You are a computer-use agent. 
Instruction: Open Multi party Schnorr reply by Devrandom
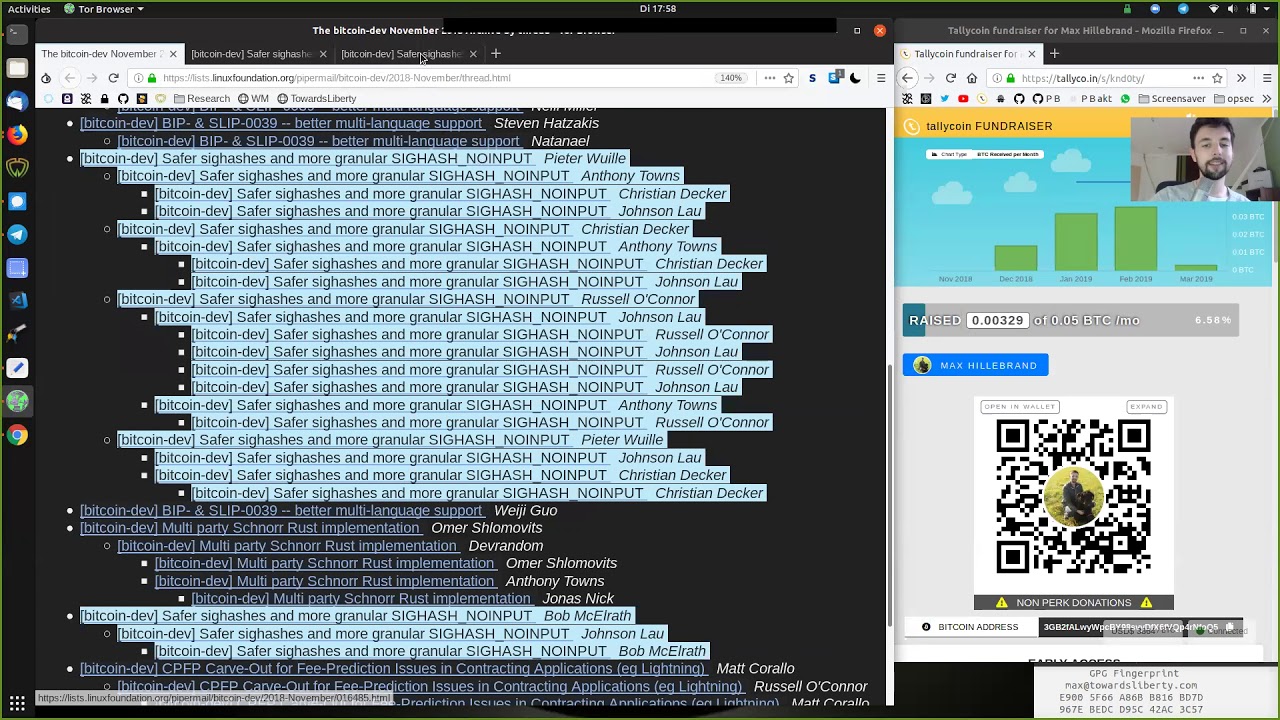coord(287,546)
